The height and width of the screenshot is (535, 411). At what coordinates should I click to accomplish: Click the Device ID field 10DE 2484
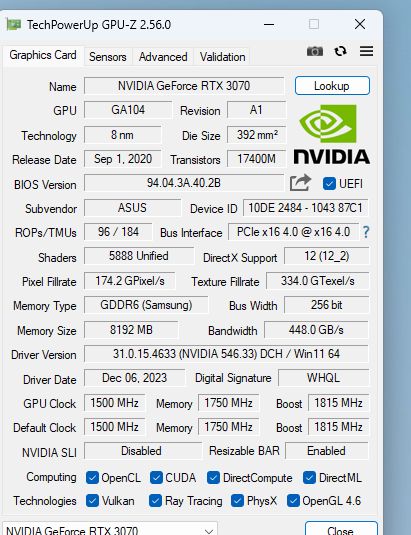pos(306,208)
